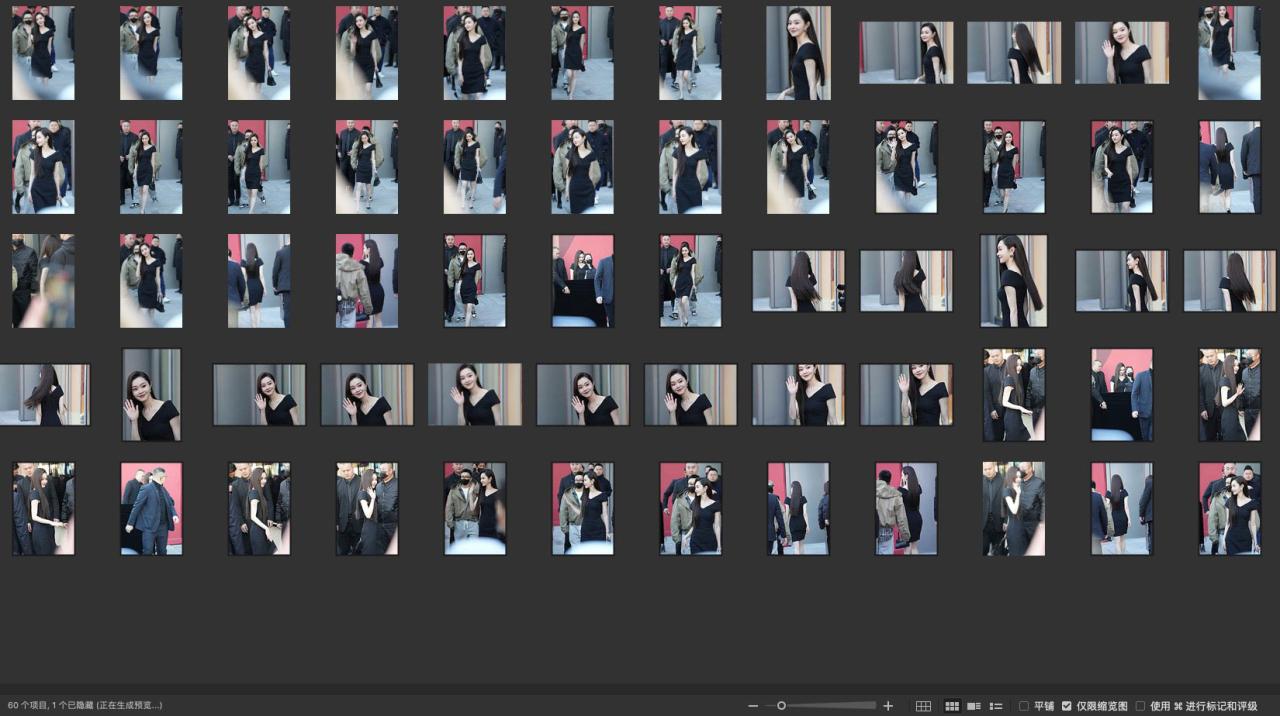1280x716 pixels.
Task: Switch to thumbnails view icon
Action: 952,706
